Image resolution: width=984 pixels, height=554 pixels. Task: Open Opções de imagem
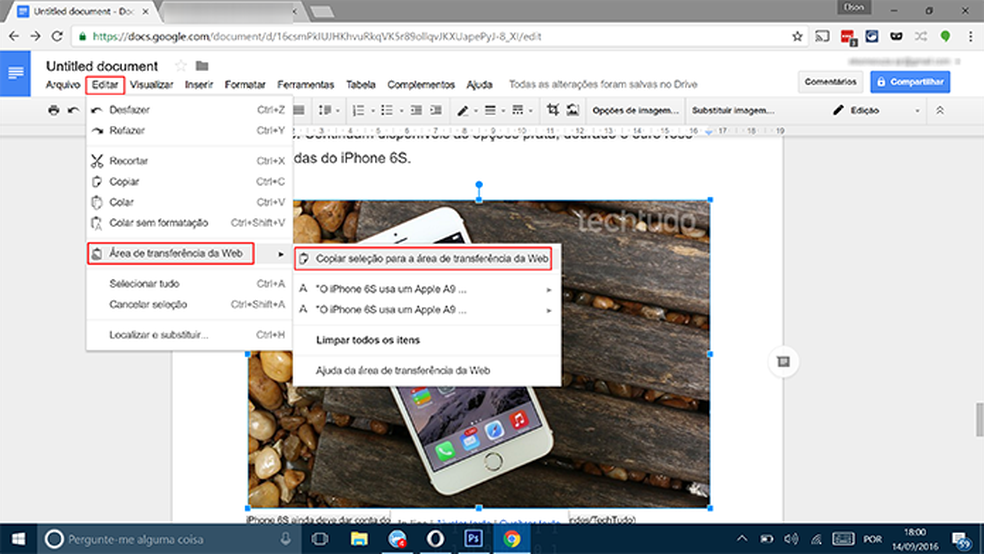click(636, 110)
